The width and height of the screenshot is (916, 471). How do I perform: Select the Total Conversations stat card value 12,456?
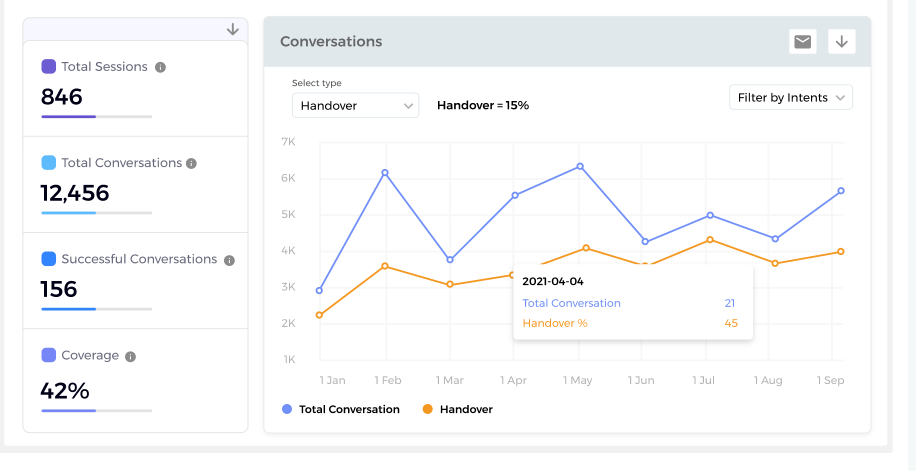75,193
